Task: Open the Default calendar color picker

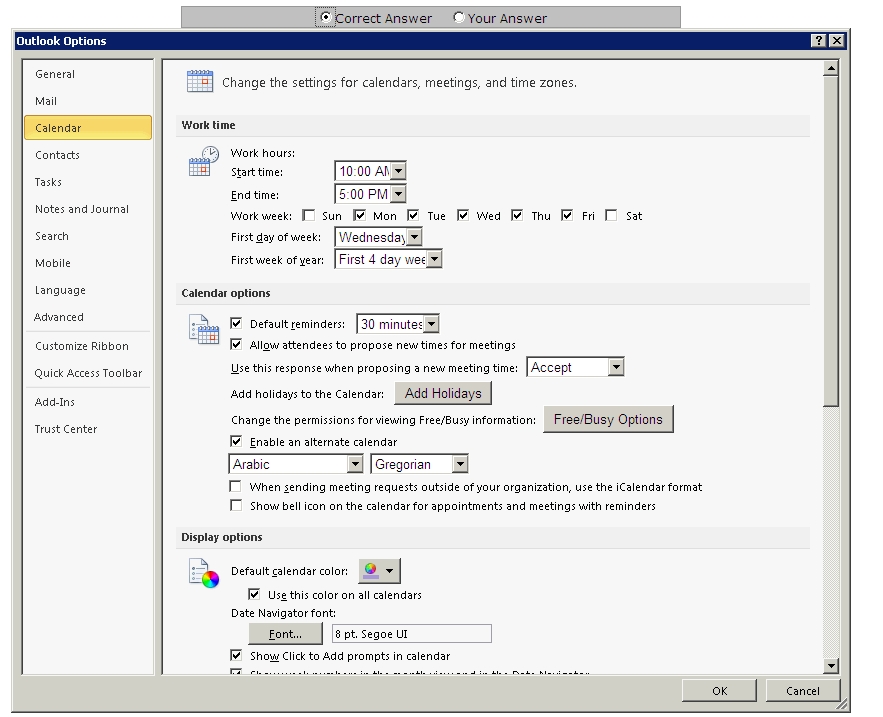Action: tap(380, 571)
